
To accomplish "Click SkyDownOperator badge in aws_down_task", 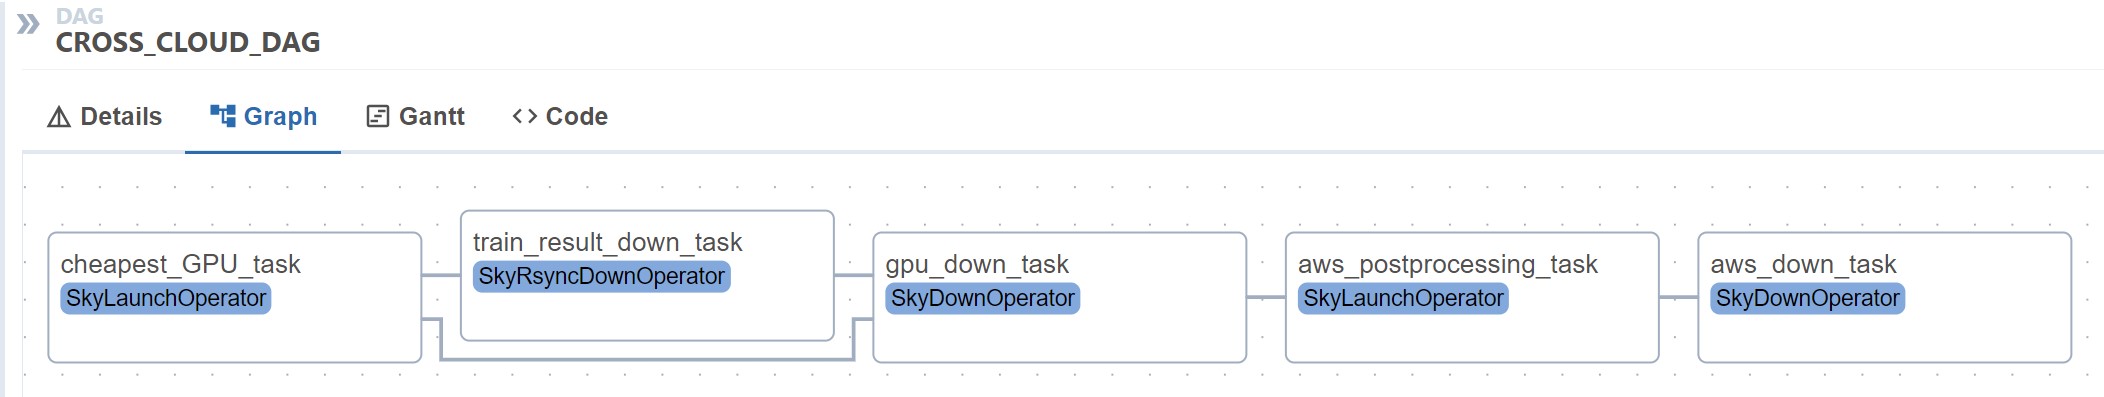I will [x=1808, y=298].
